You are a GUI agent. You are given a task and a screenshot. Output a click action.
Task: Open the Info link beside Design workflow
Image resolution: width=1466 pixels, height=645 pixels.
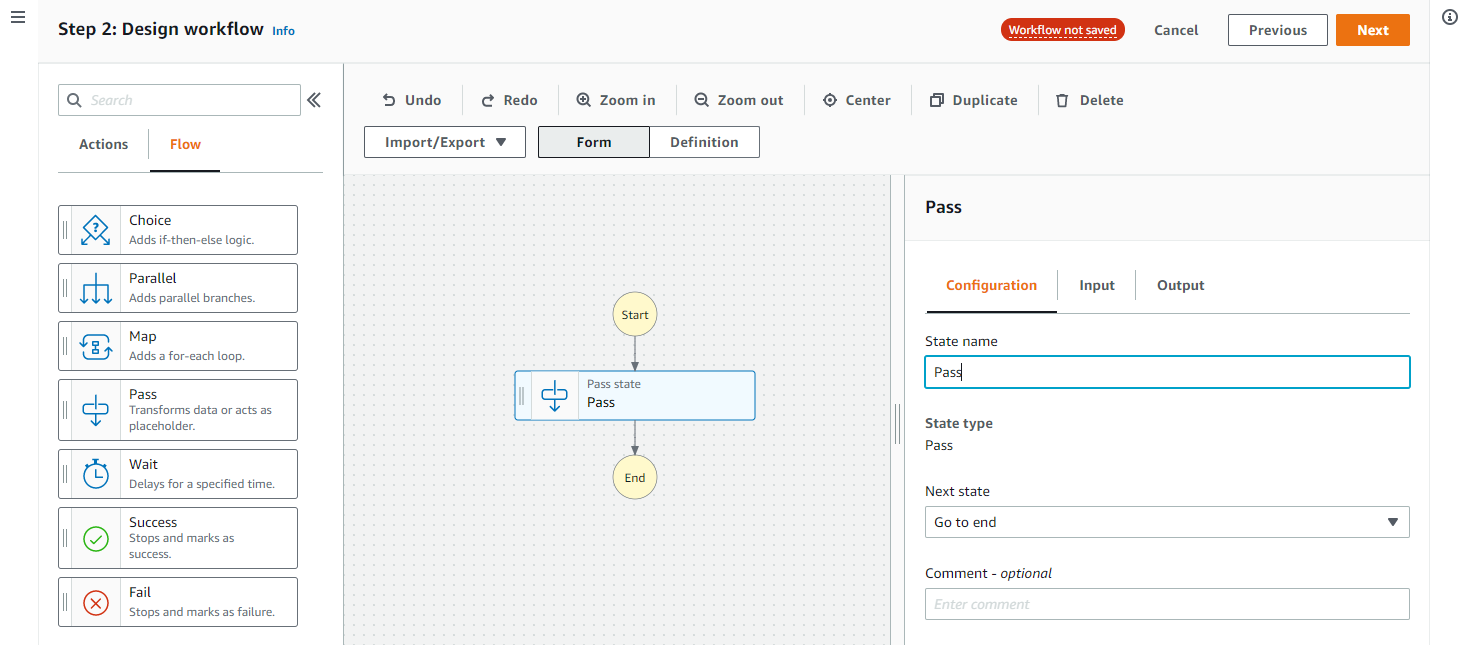(284, 31)
